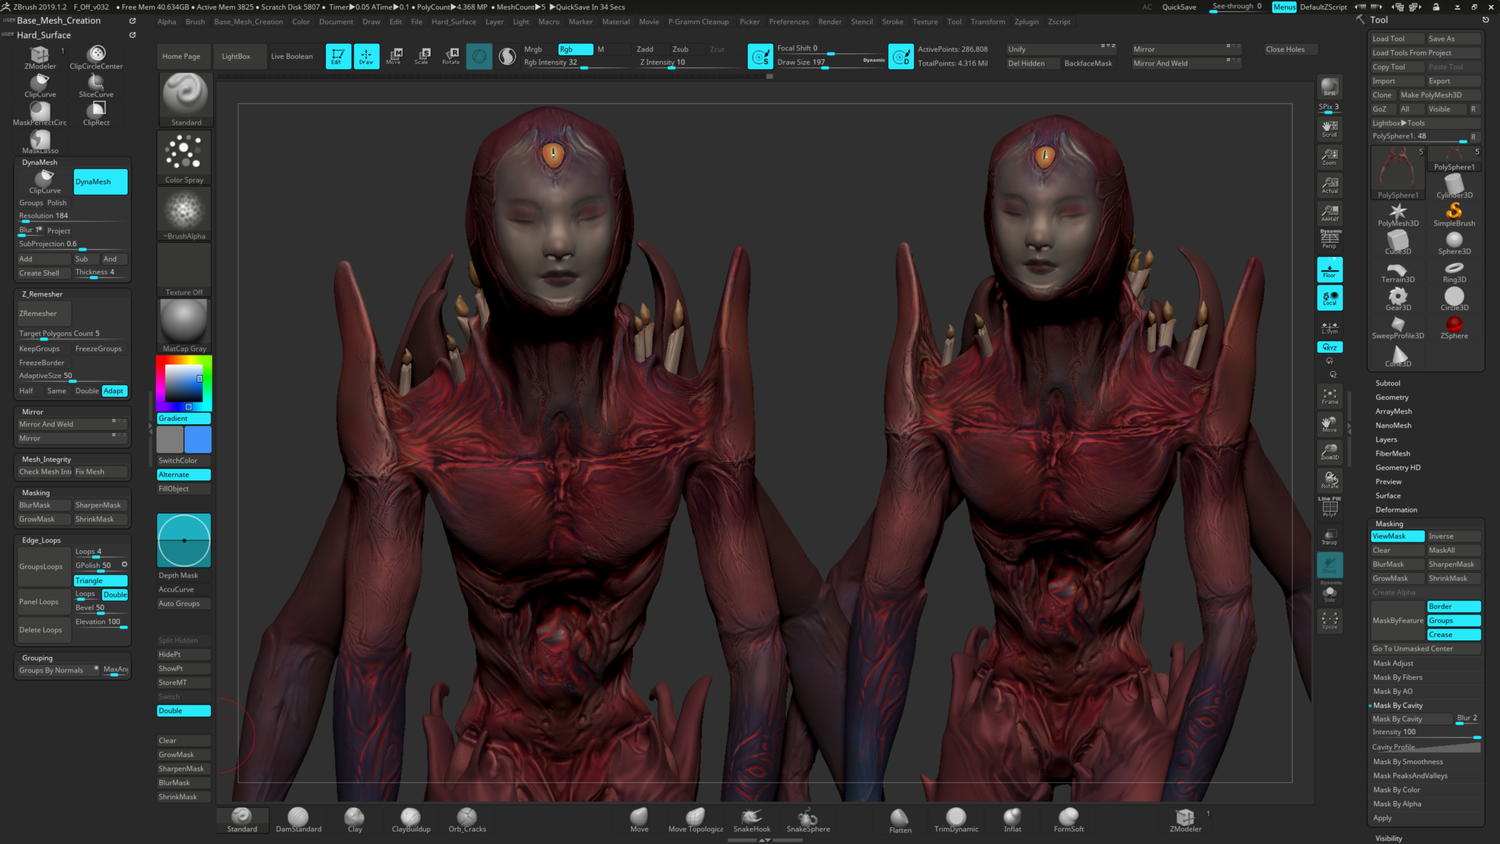Pick the TrimDynamic brush
Viewport: 1500px width, 844px height.
point(956,819)
